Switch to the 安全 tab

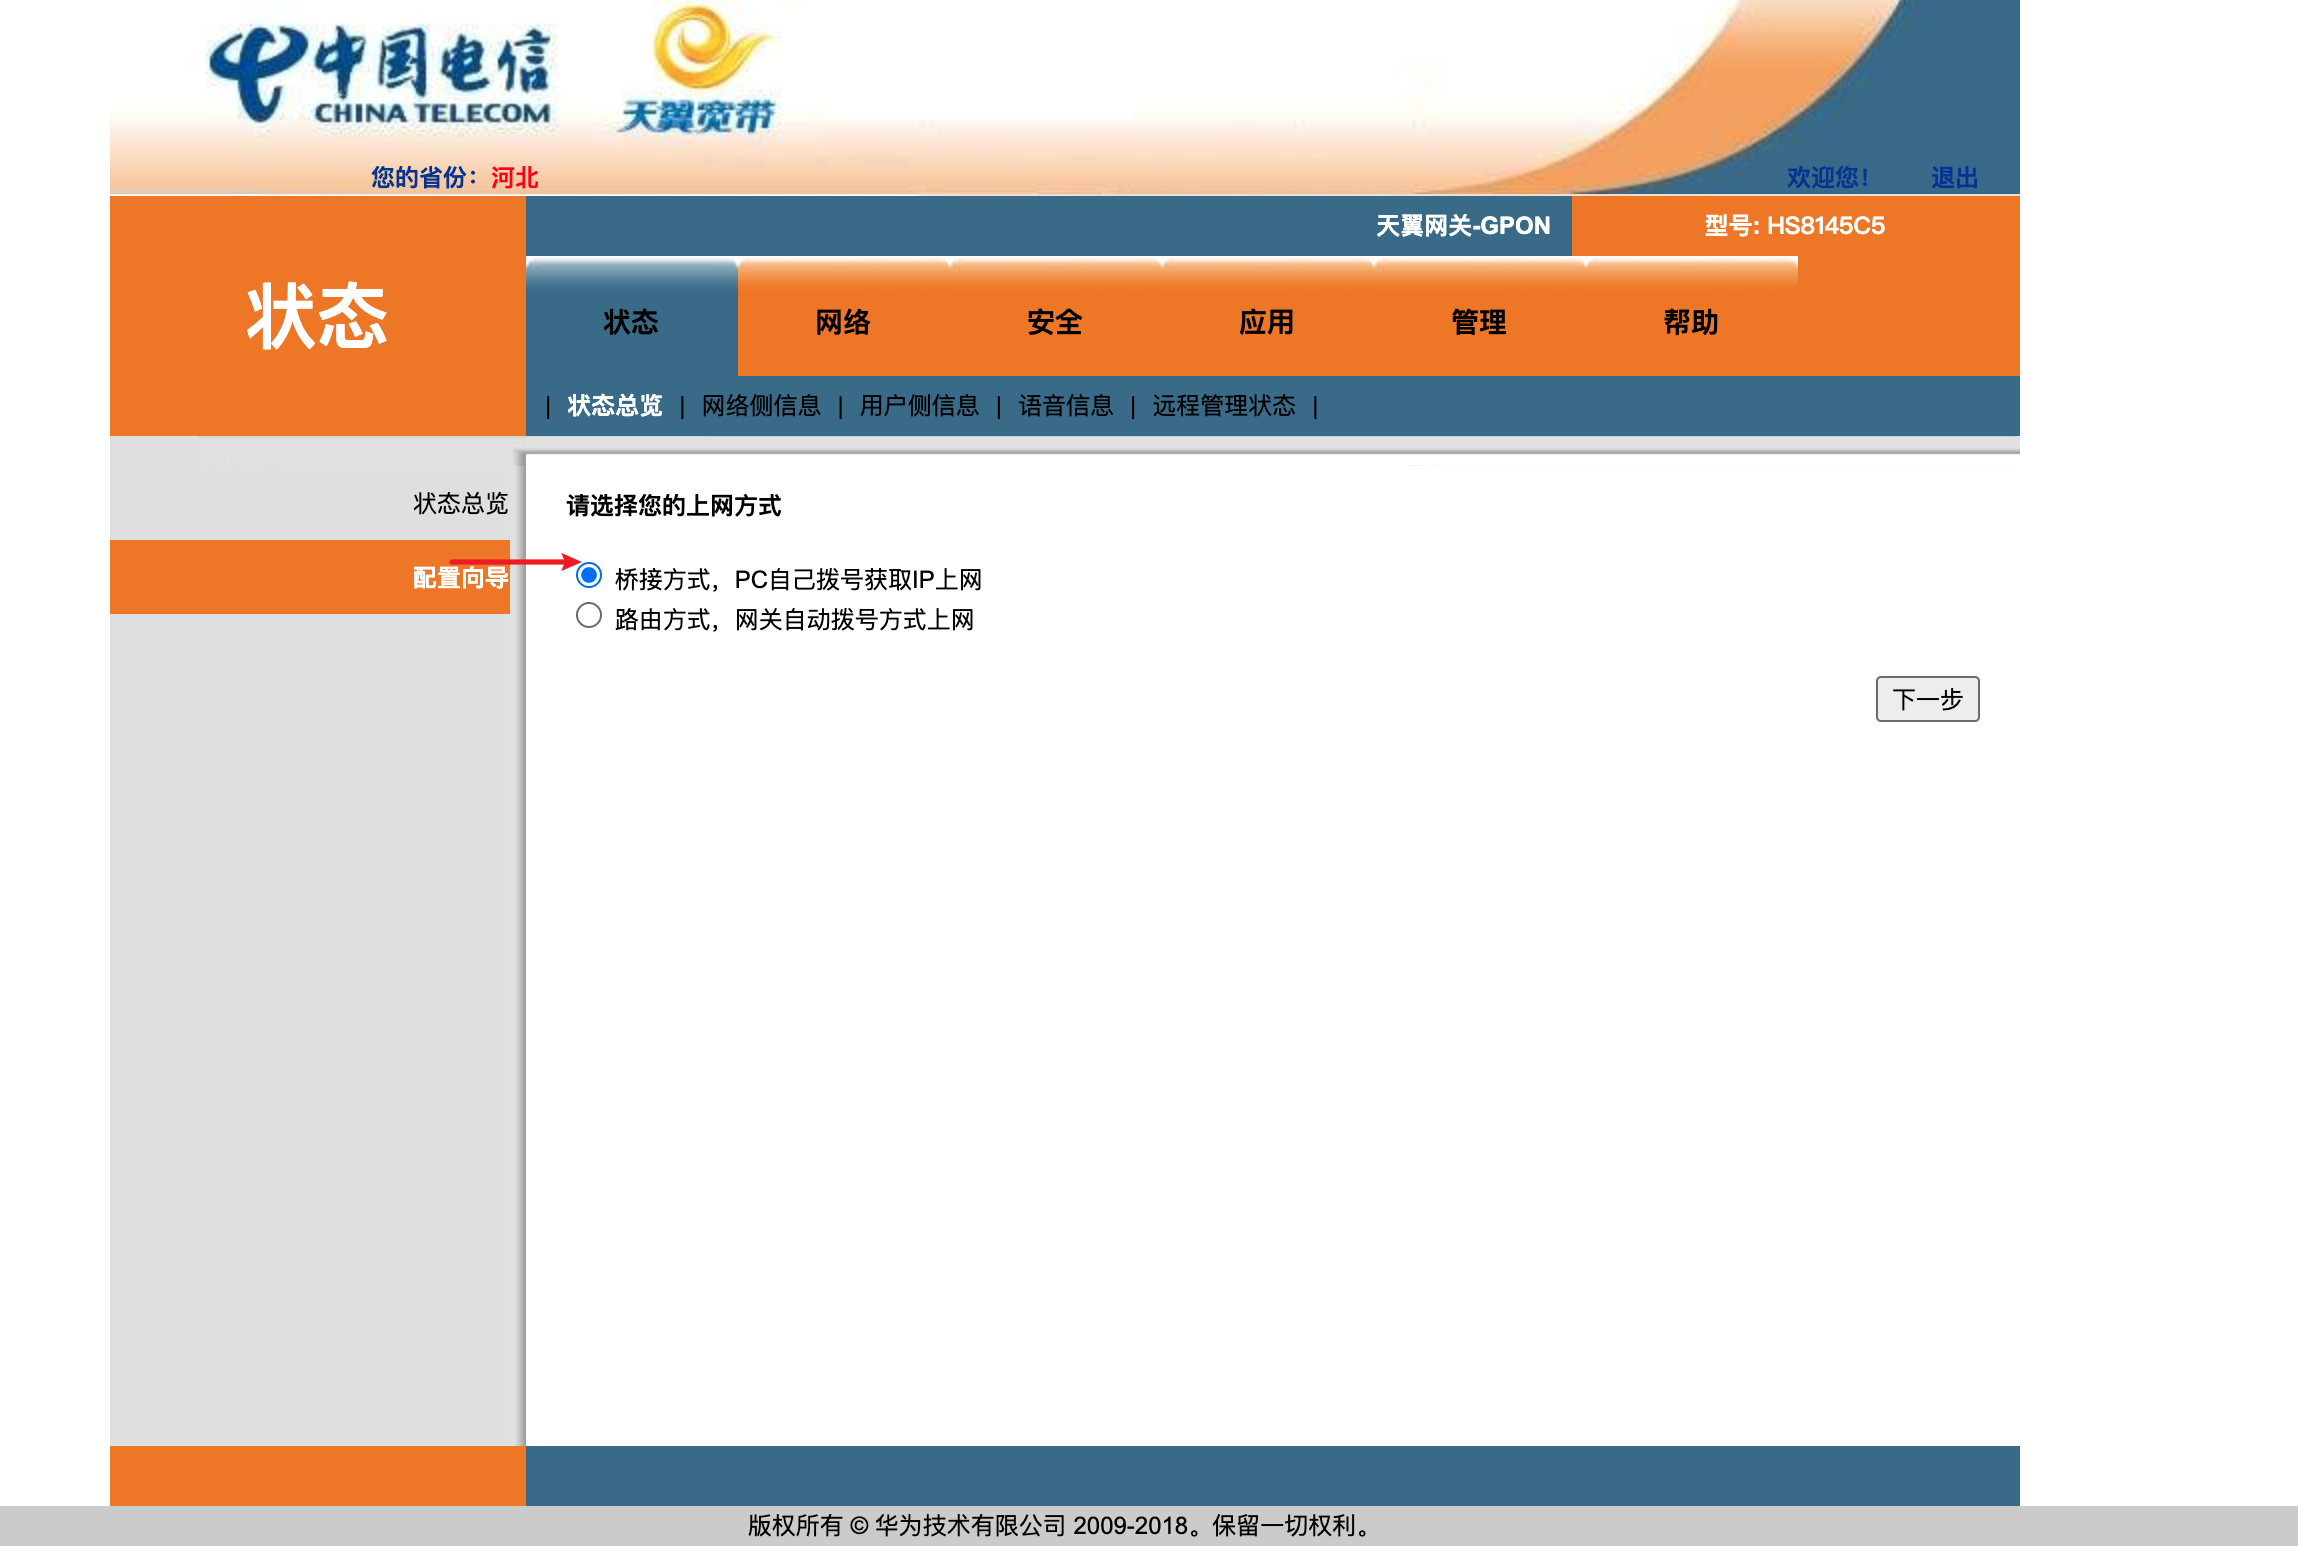point(1054,321)
